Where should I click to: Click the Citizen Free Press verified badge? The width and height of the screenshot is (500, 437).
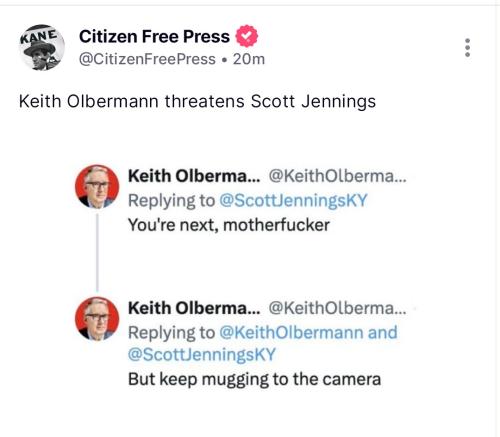click(x=247, y=36)
